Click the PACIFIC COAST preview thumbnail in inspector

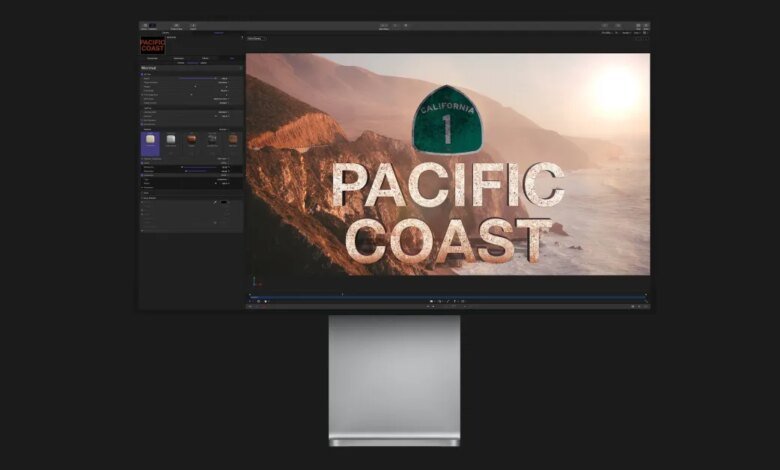(x=153, y=45)
